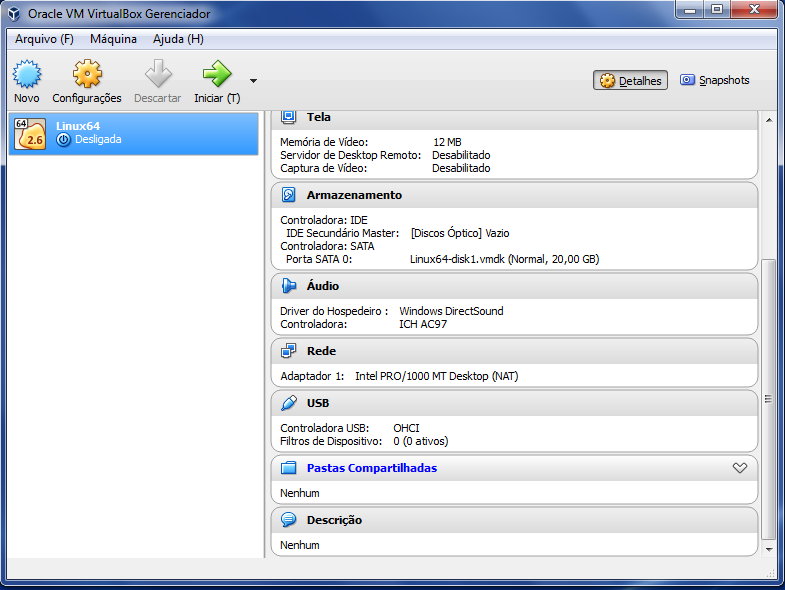
Task: Click the Rede network section icon
Action: point(288,351)
